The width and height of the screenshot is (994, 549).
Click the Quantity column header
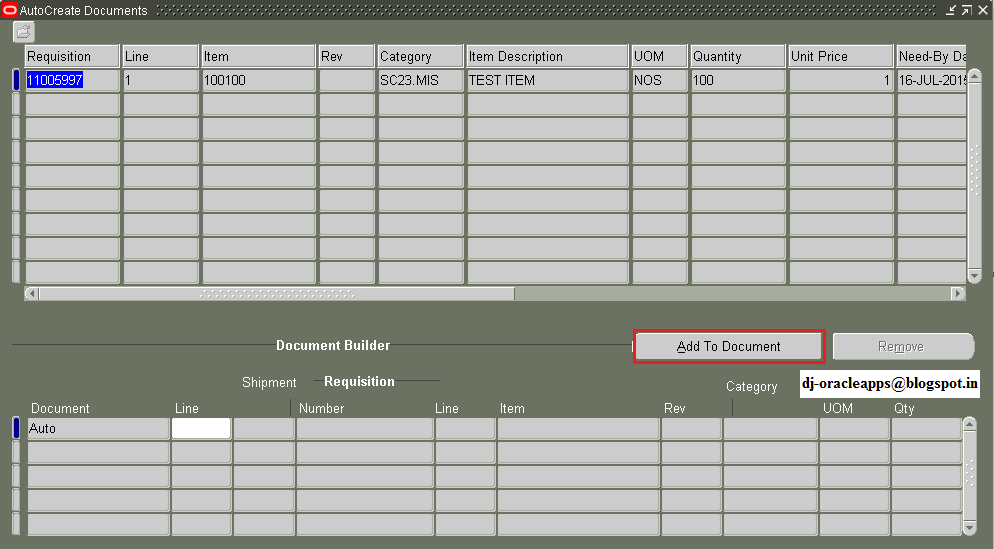738,56
